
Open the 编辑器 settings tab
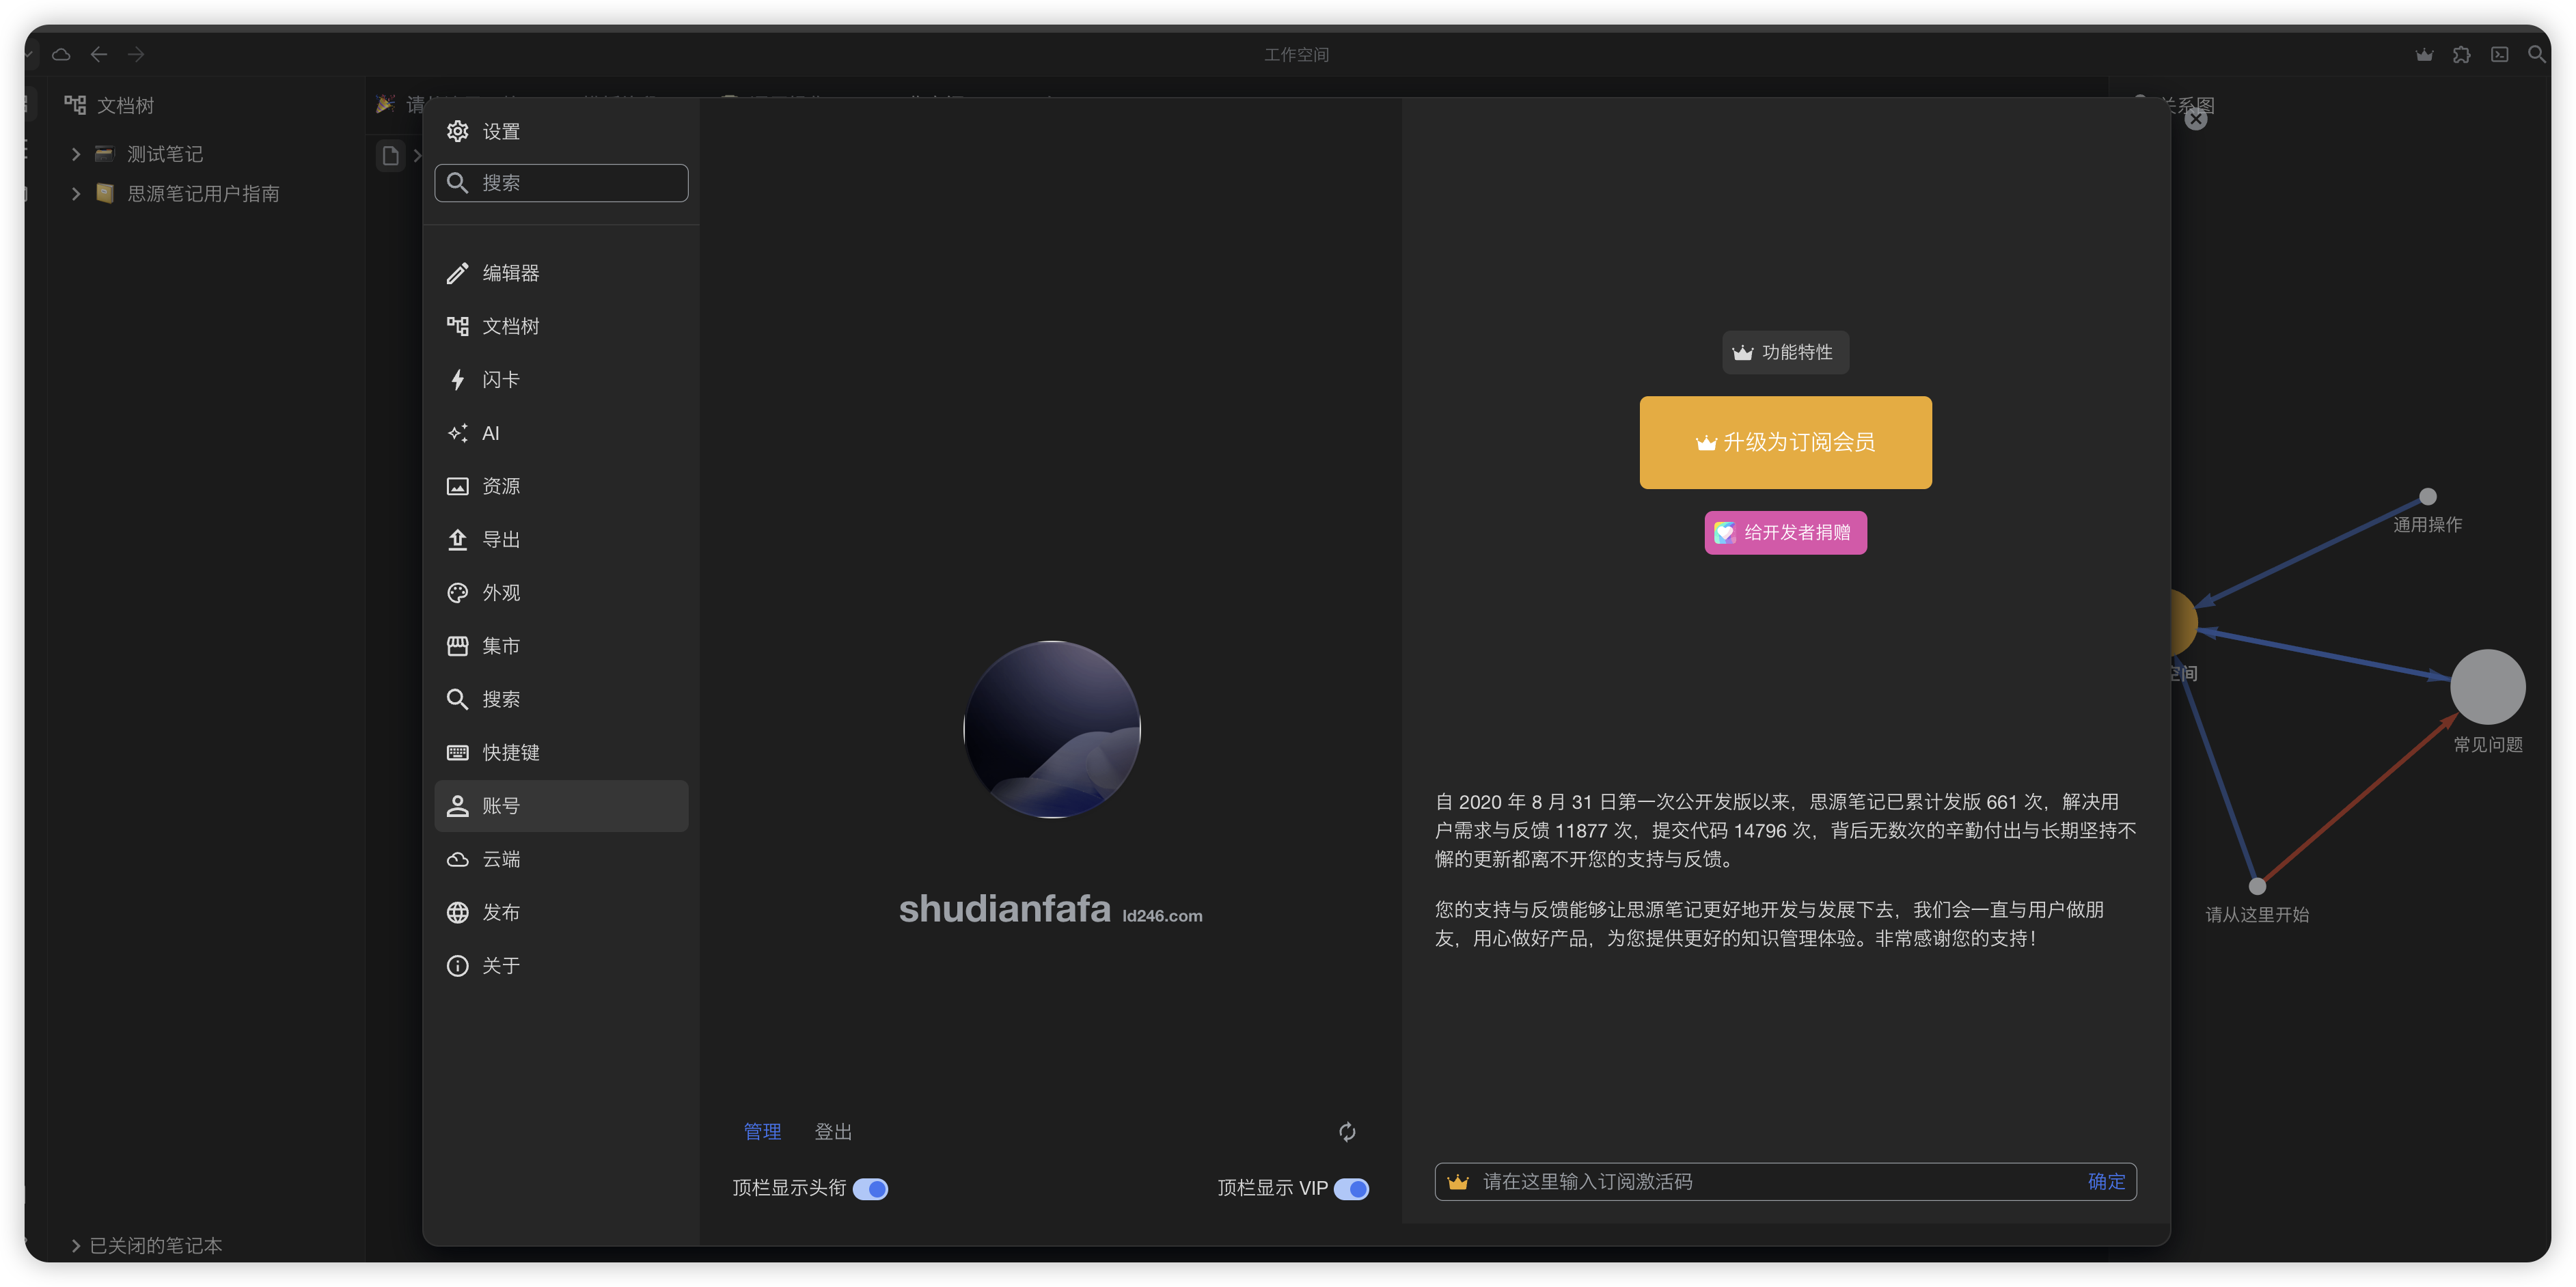pos(510,273)
